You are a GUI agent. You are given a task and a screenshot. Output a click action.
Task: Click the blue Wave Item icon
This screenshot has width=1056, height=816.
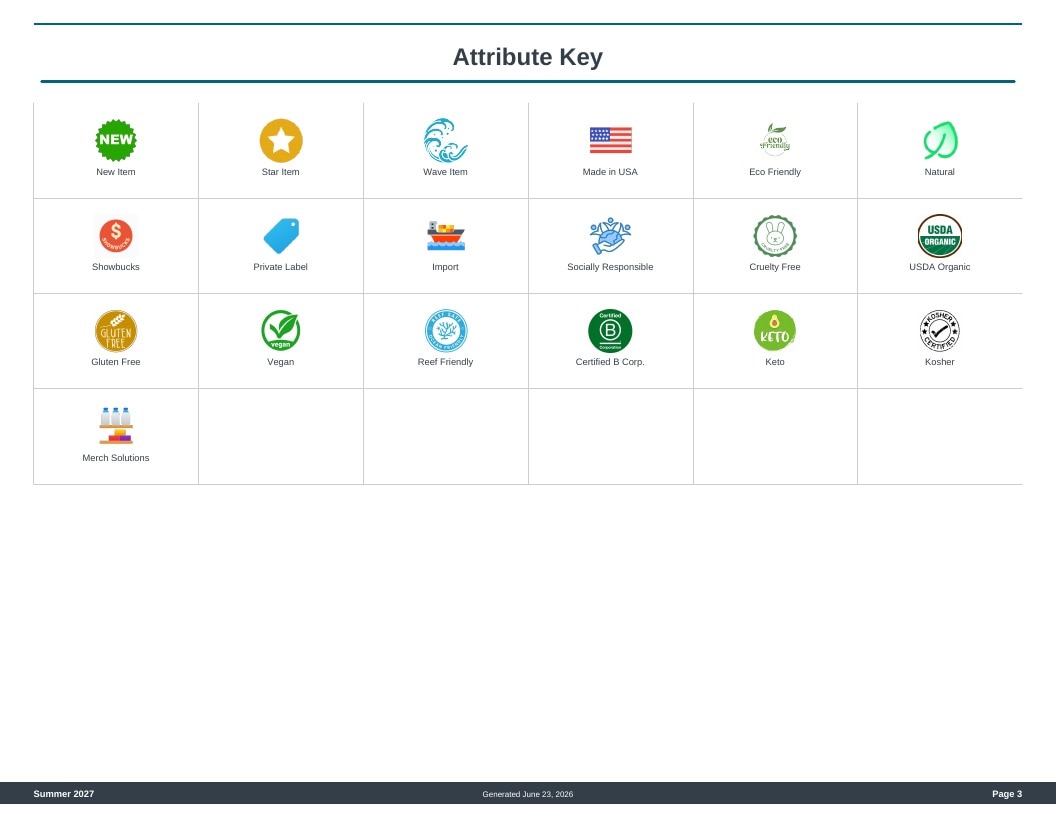(x=445, y=141)
